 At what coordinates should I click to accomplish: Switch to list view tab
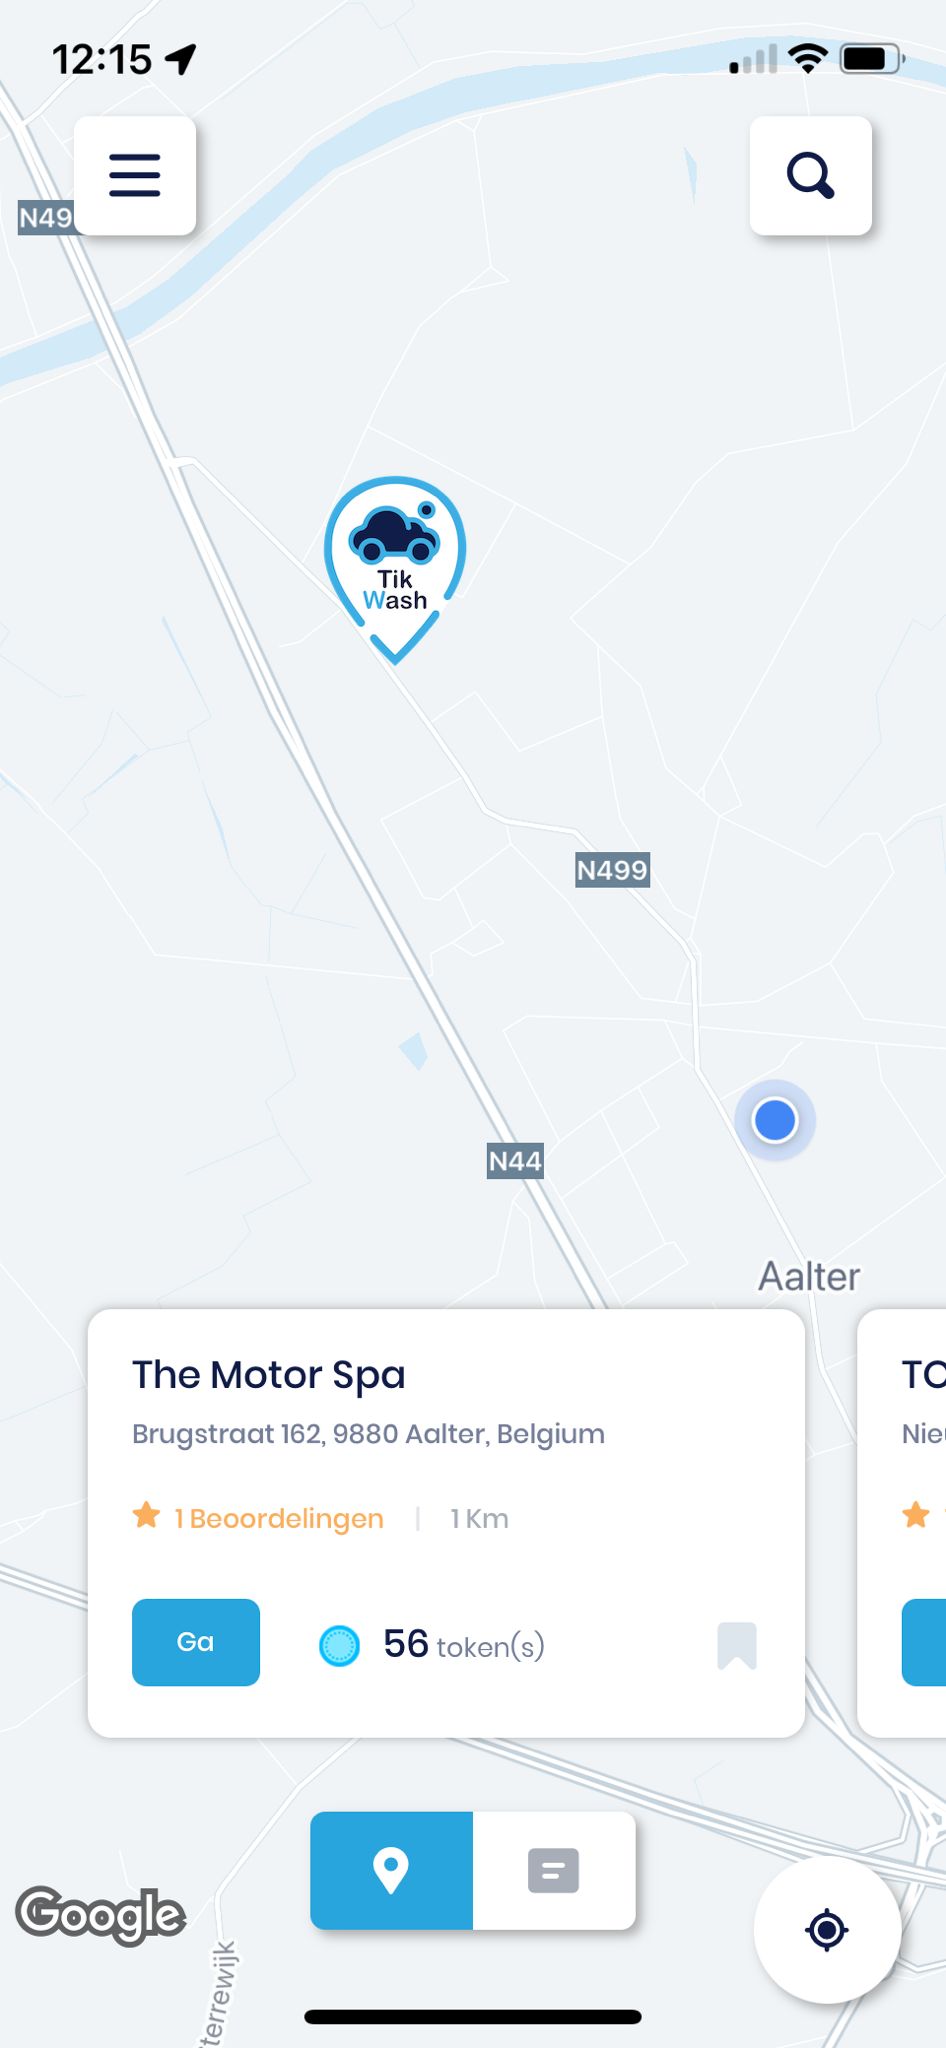click(x=554, y=1870)
